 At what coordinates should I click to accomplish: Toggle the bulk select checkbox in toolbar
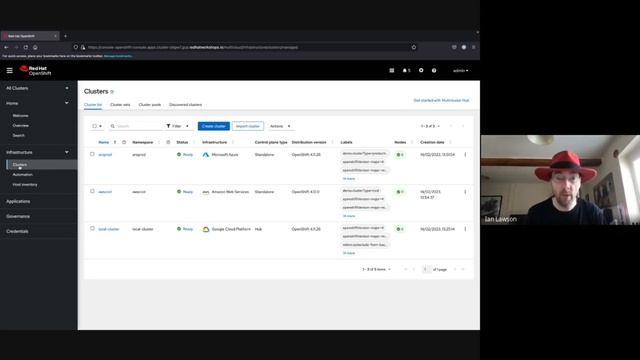pos(94,126)
